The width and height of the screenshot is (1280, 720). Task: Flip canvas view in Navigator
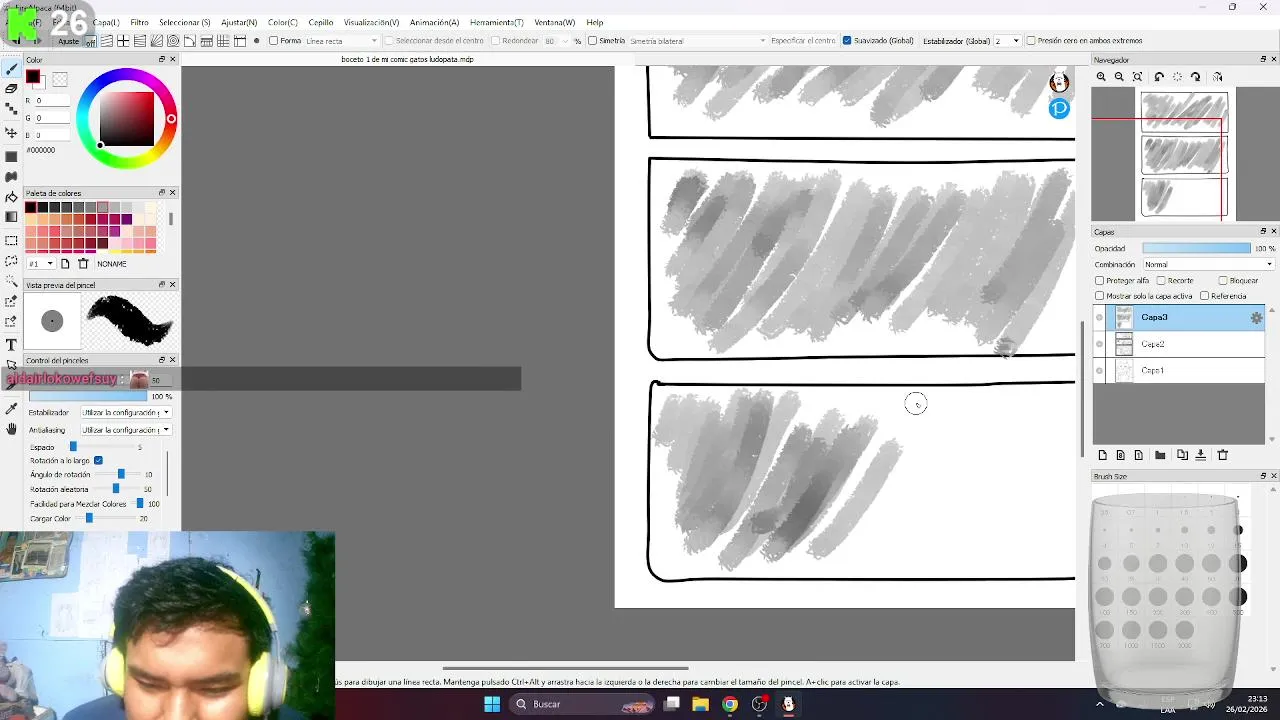tap(1217, 77)
